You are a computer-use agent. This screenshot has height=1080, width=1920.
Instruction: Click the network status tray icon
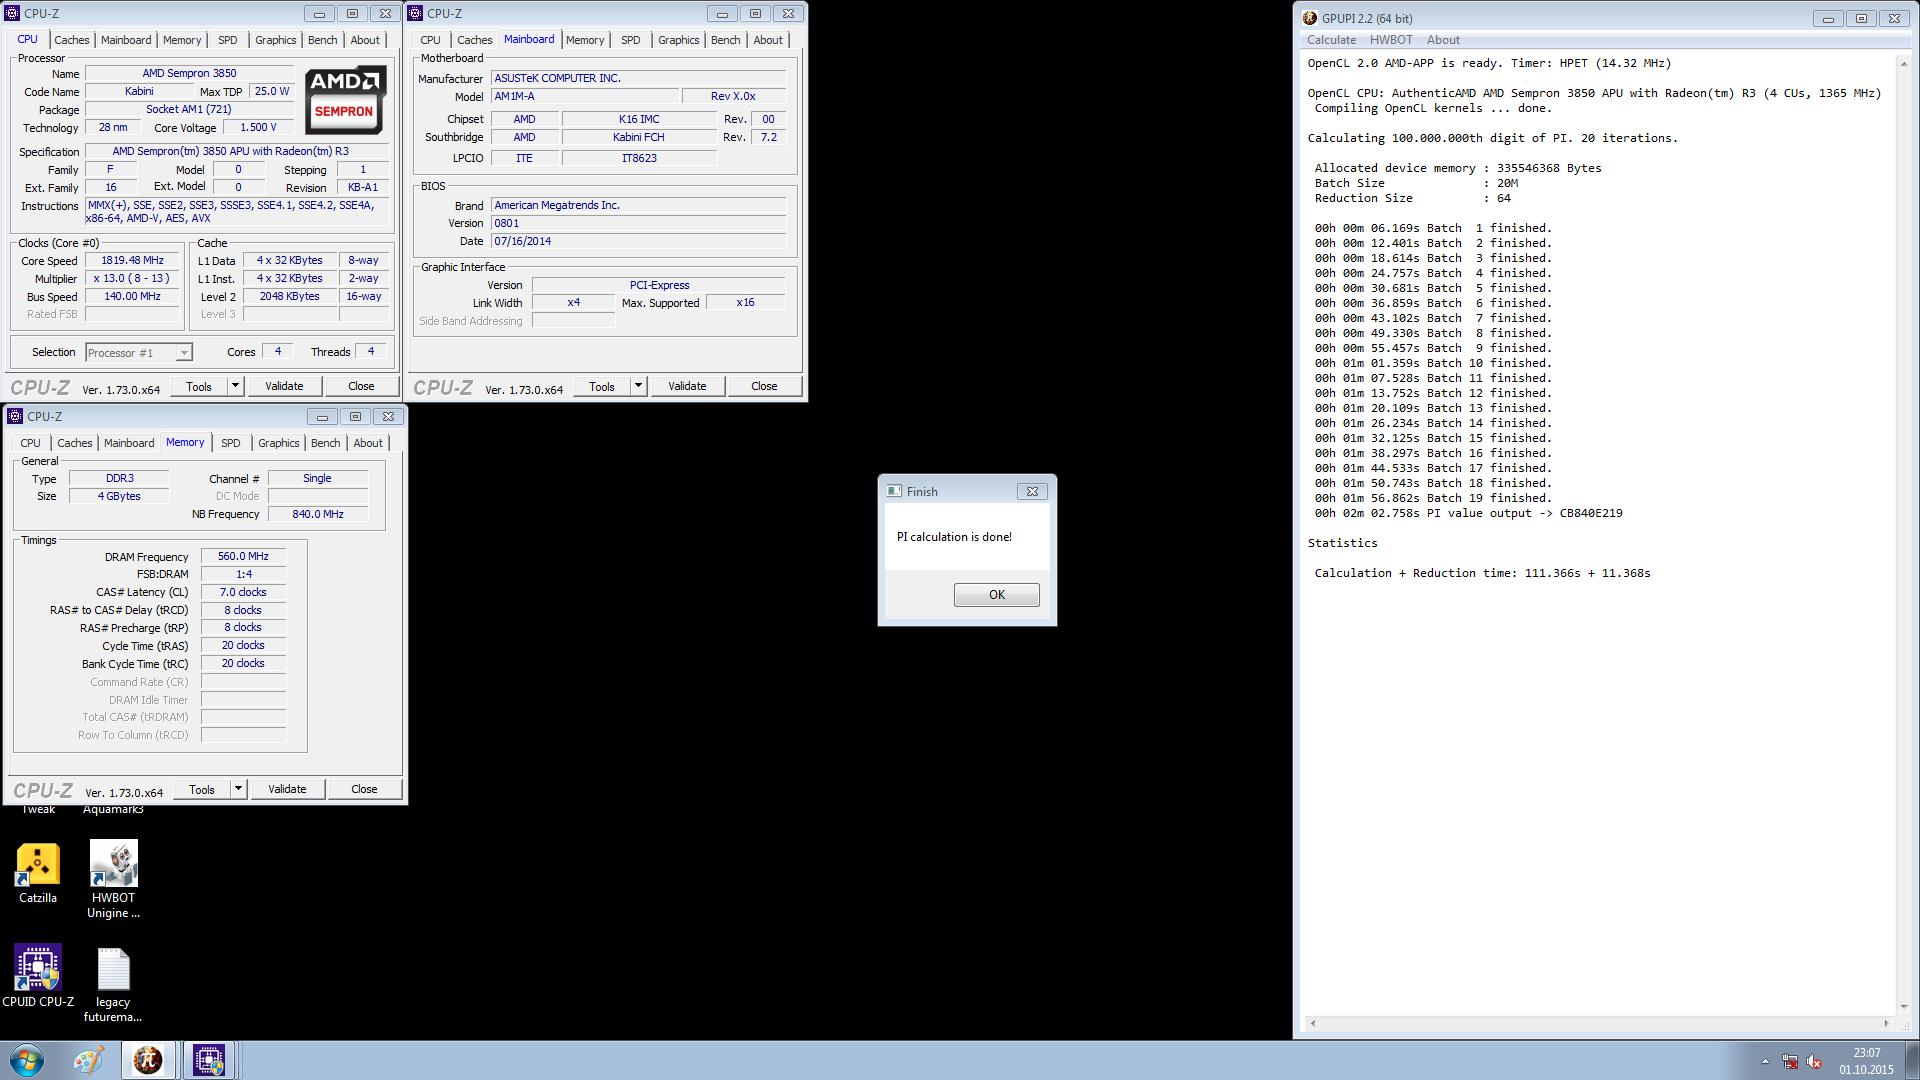click(x=1790, y=1061)
